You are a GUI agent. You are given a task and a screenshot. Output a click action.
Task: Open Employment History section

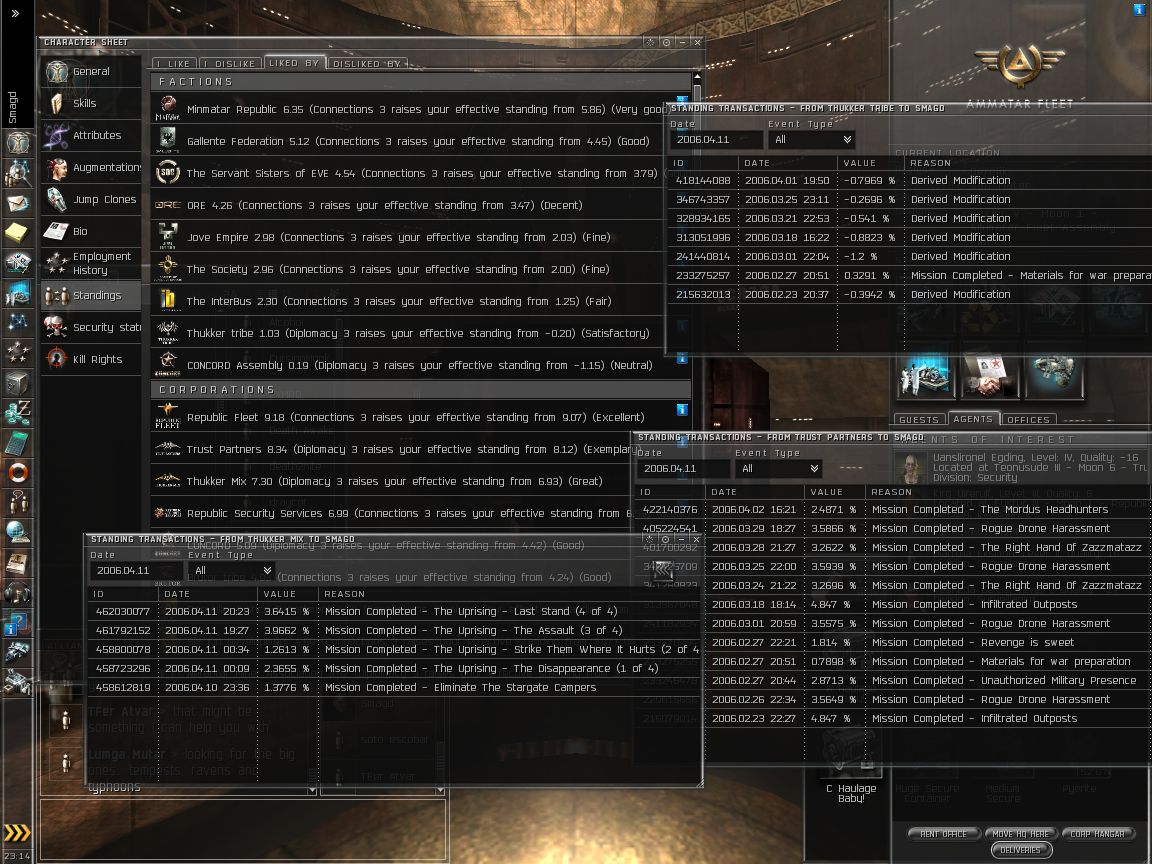click(x=91, y=263)
